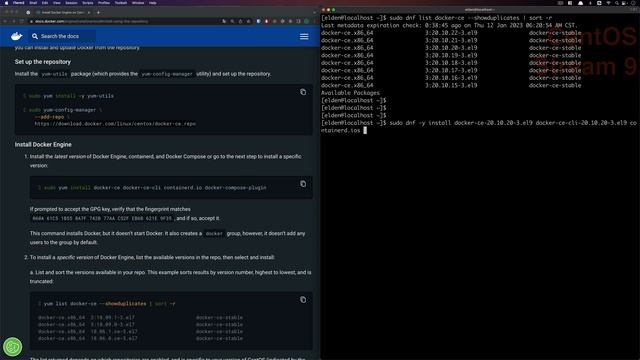Viewport: 640px width, 360px height.
Task: Copy the yum list showduplicates command
Action: click(303, 300)
